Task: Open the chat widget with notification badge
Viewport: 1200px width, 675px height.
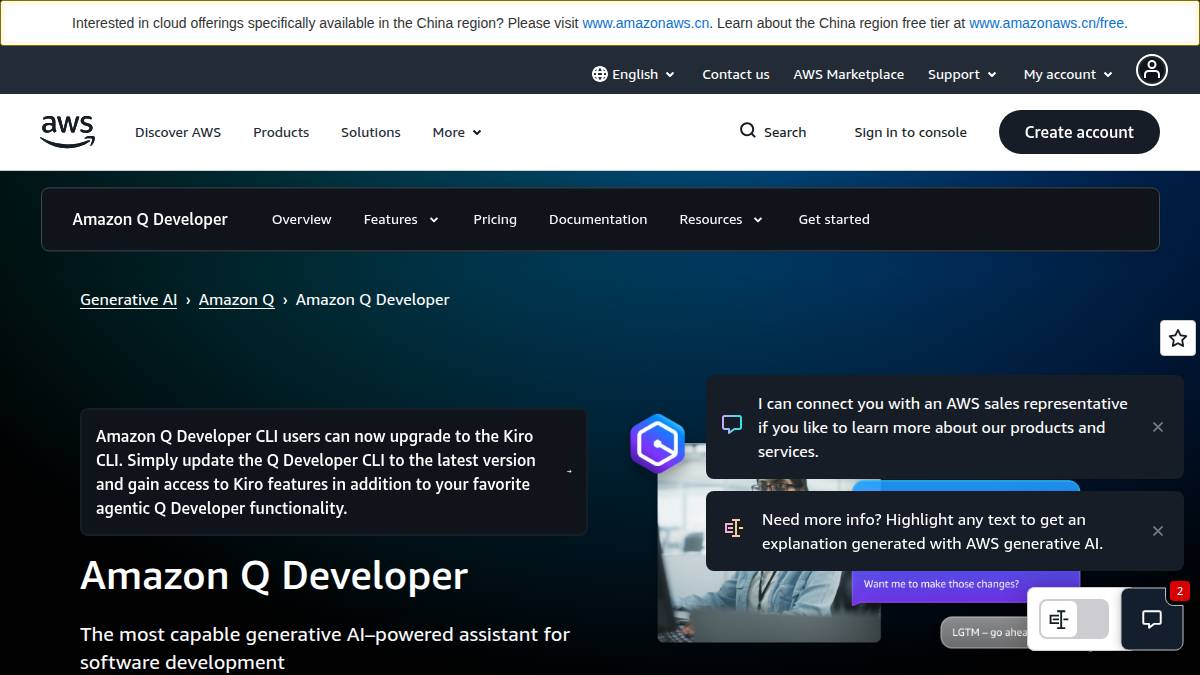Action: (1151, 619)
